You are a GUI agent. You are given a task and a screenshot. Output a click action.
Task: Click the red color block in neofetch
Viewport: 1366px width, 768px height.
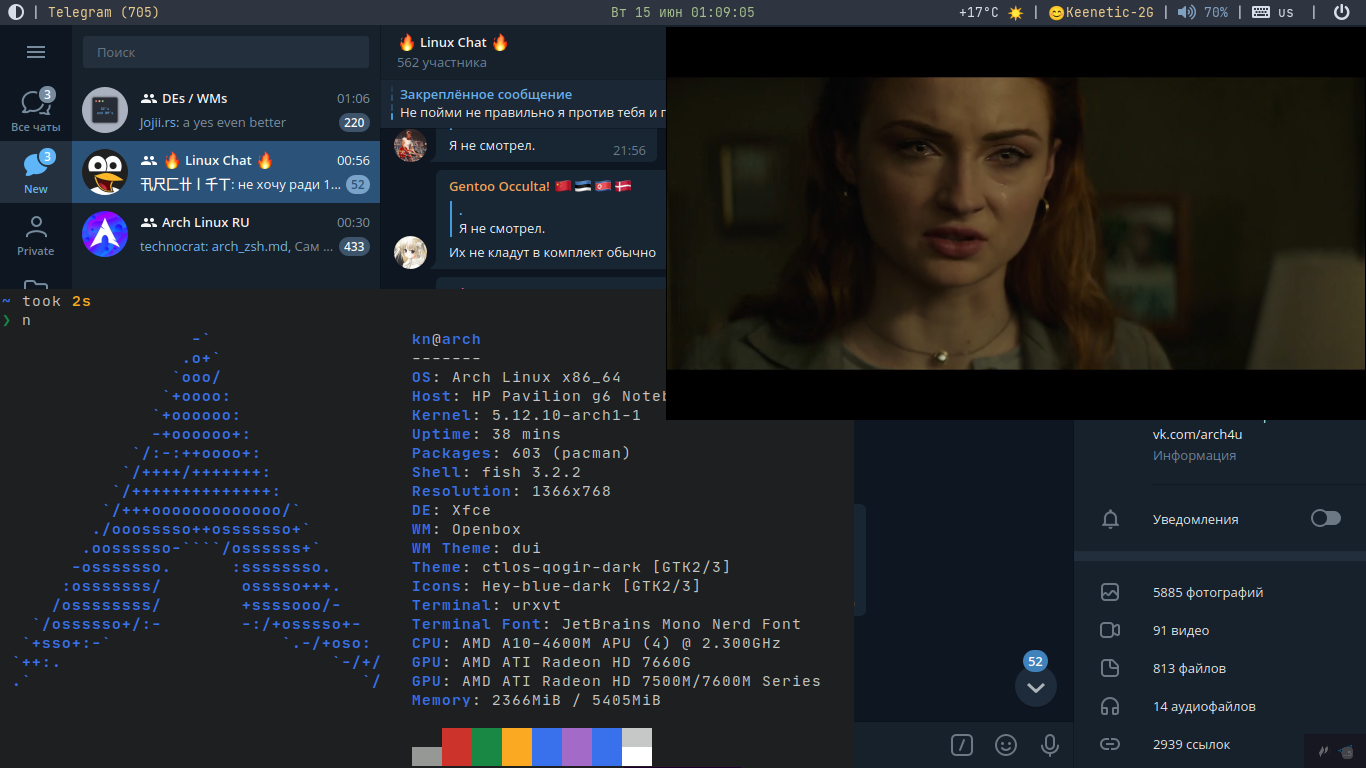(x=457, y=747)
